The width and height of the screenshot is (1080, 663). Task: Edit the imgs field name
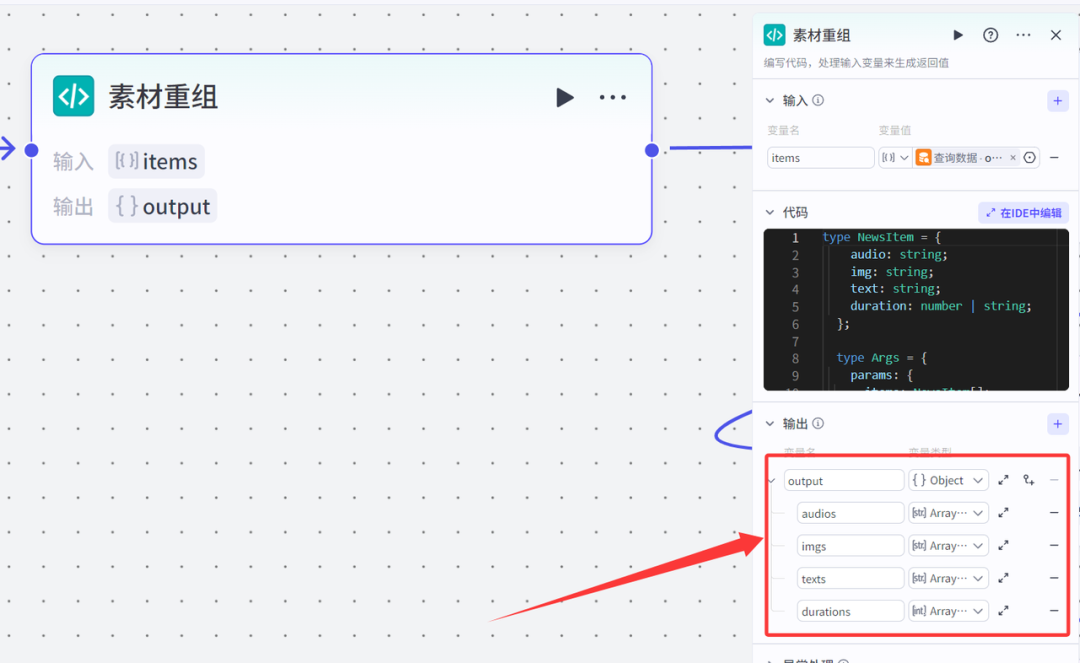pyautogui.click(x=850, y=546)
